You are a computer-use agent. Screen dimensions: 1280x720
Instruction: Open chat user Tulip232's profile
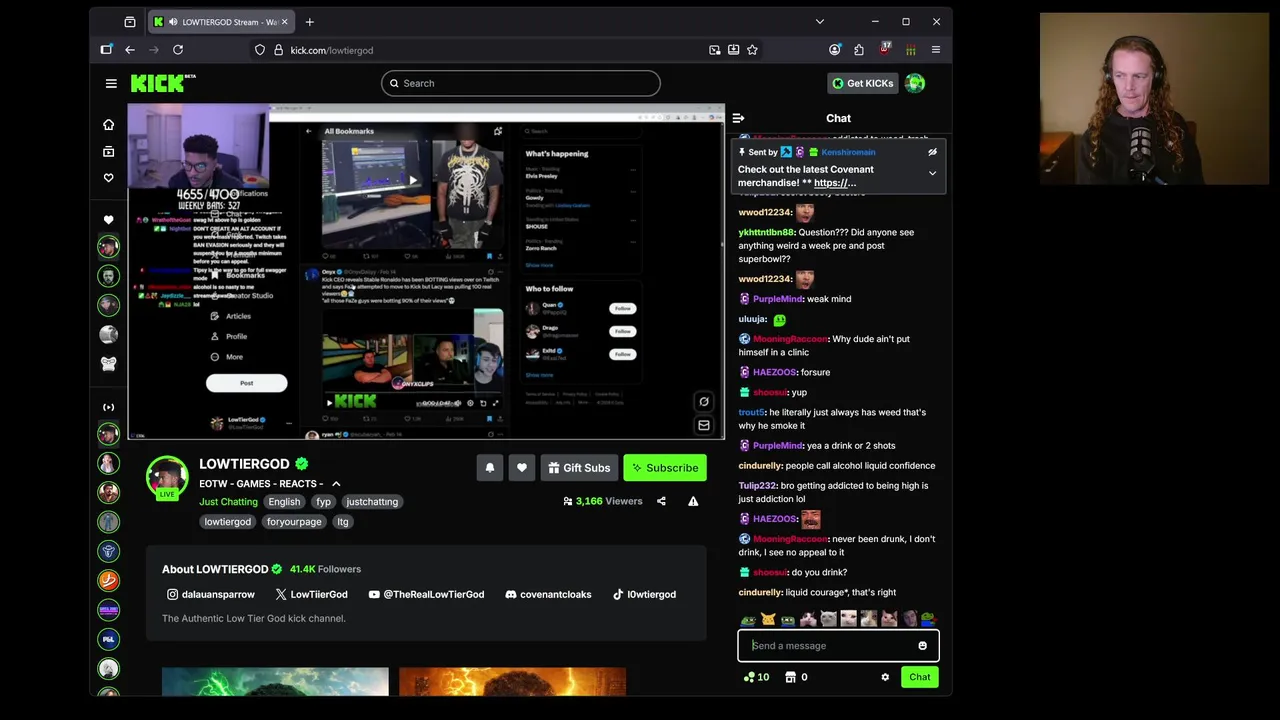[x=757, y=486]
